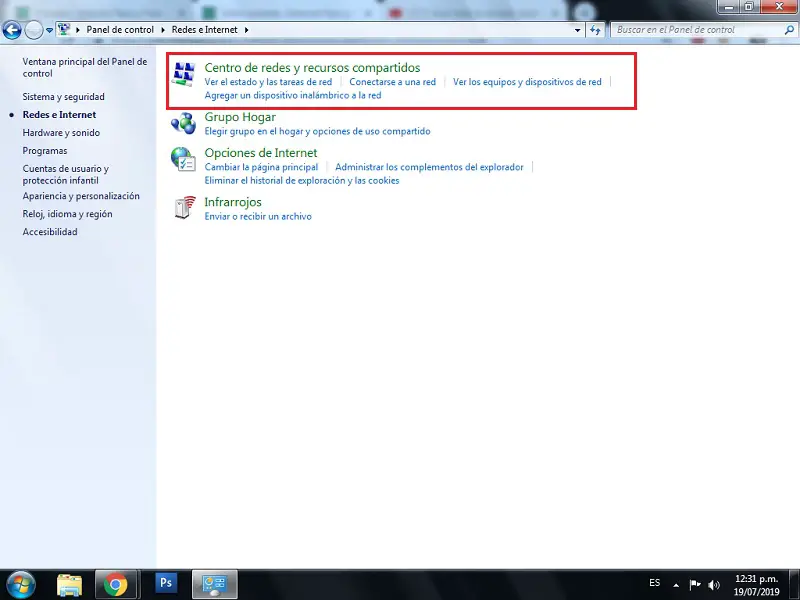This screenshot has height=600, width=800.
Task: Expand the chevron after Redes e Internet
Action: [x=246, y=30]
